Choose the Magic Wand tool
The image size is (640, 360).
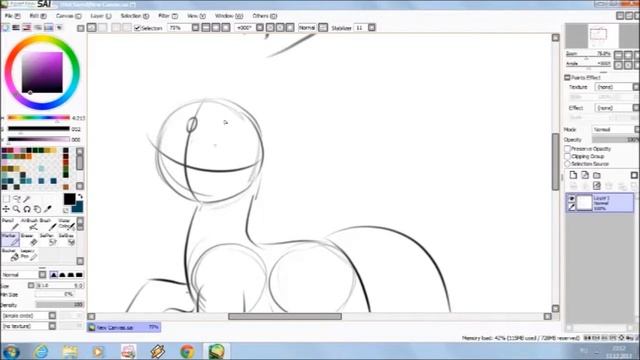(27, 199)
